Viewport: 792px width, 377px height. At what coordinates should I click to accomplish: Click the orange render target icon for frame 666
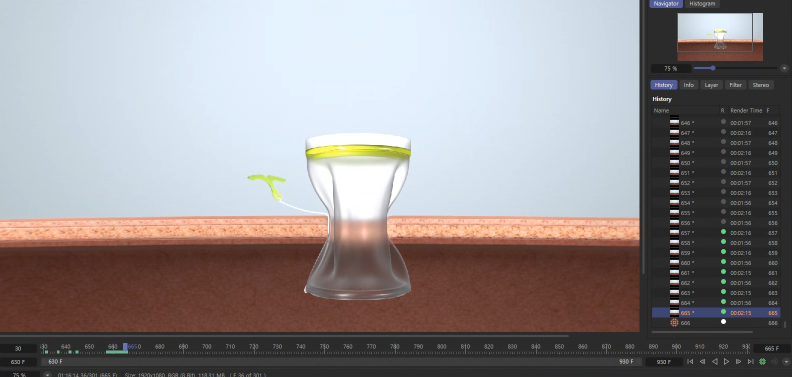[x=674, y=322]
